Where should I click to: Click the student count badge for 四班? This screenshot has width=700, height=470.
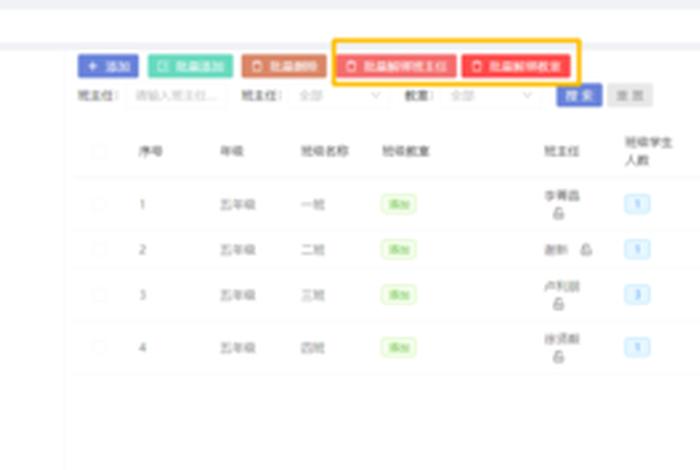tap(637, 347)
